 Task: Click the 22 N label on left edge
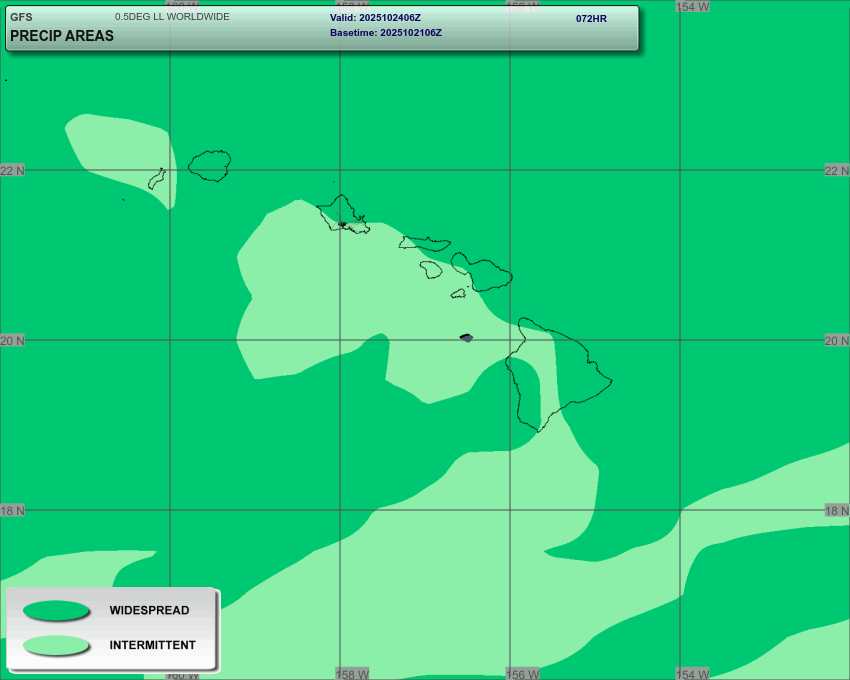[x=13, y=171]
